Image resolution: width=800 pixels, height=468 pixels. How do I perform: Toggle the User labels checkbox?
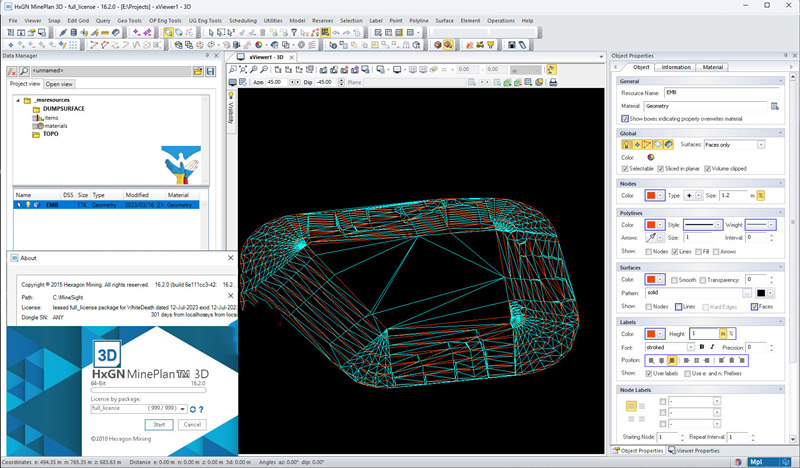[x=648, y=374]
